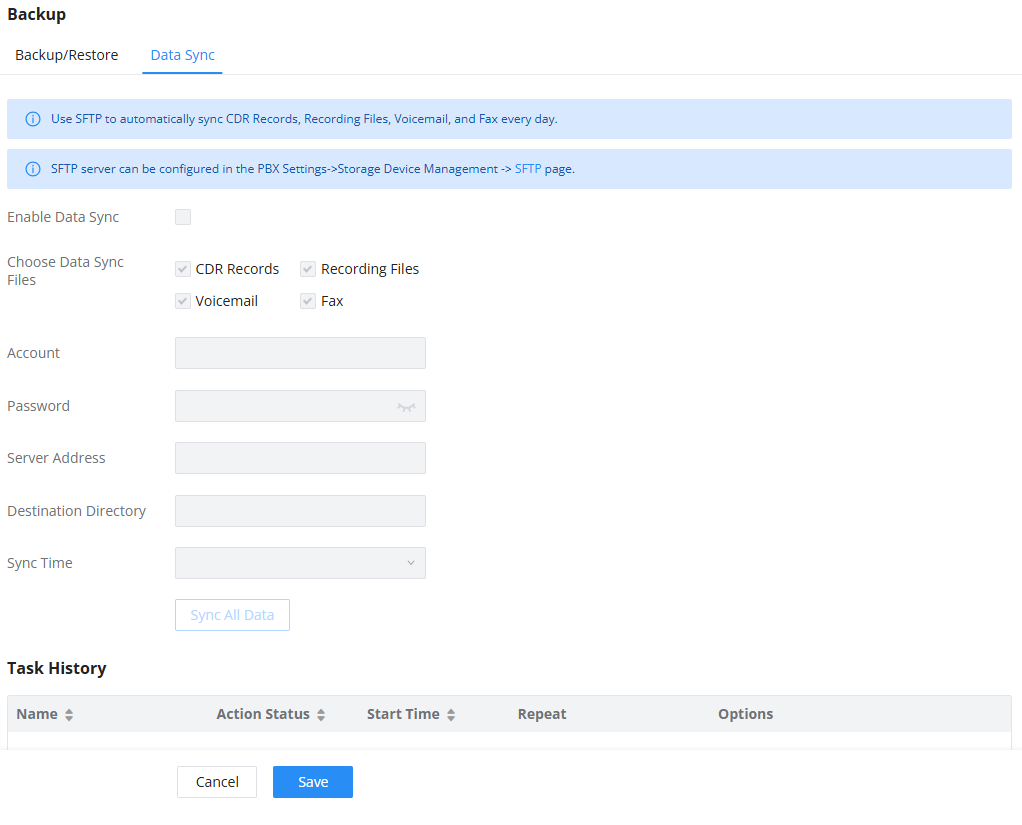Screen dimensions: 1022x825
Task: Click the Cancel button
Action: point(217,782)
